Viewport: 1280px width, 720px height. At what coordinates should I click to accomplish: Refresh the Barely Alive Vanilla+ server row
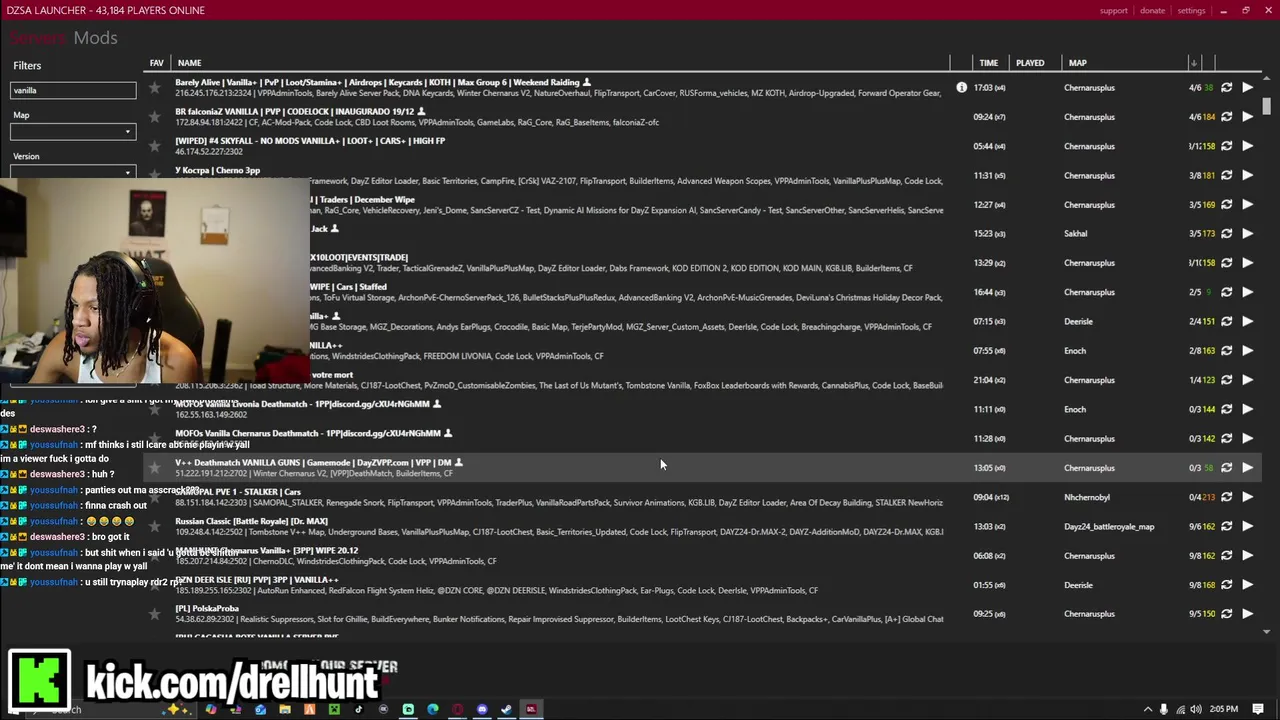tap(1226, 88)
